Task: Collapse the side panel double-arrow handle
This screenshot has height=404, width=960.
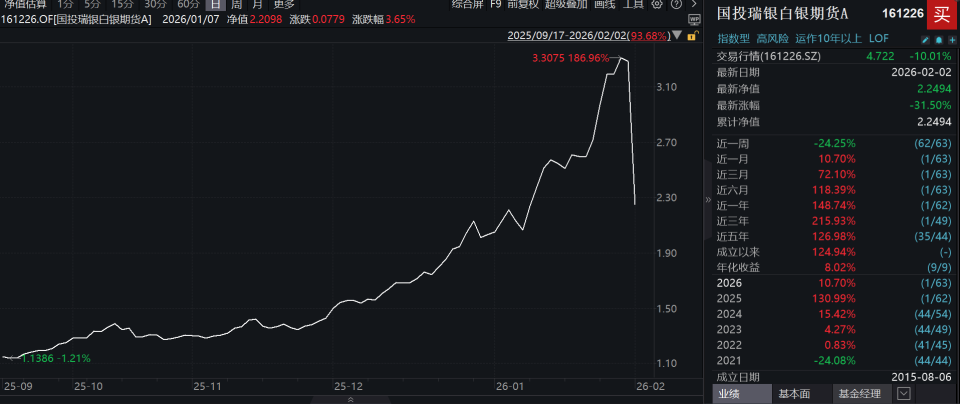Action: coord(708,199)
